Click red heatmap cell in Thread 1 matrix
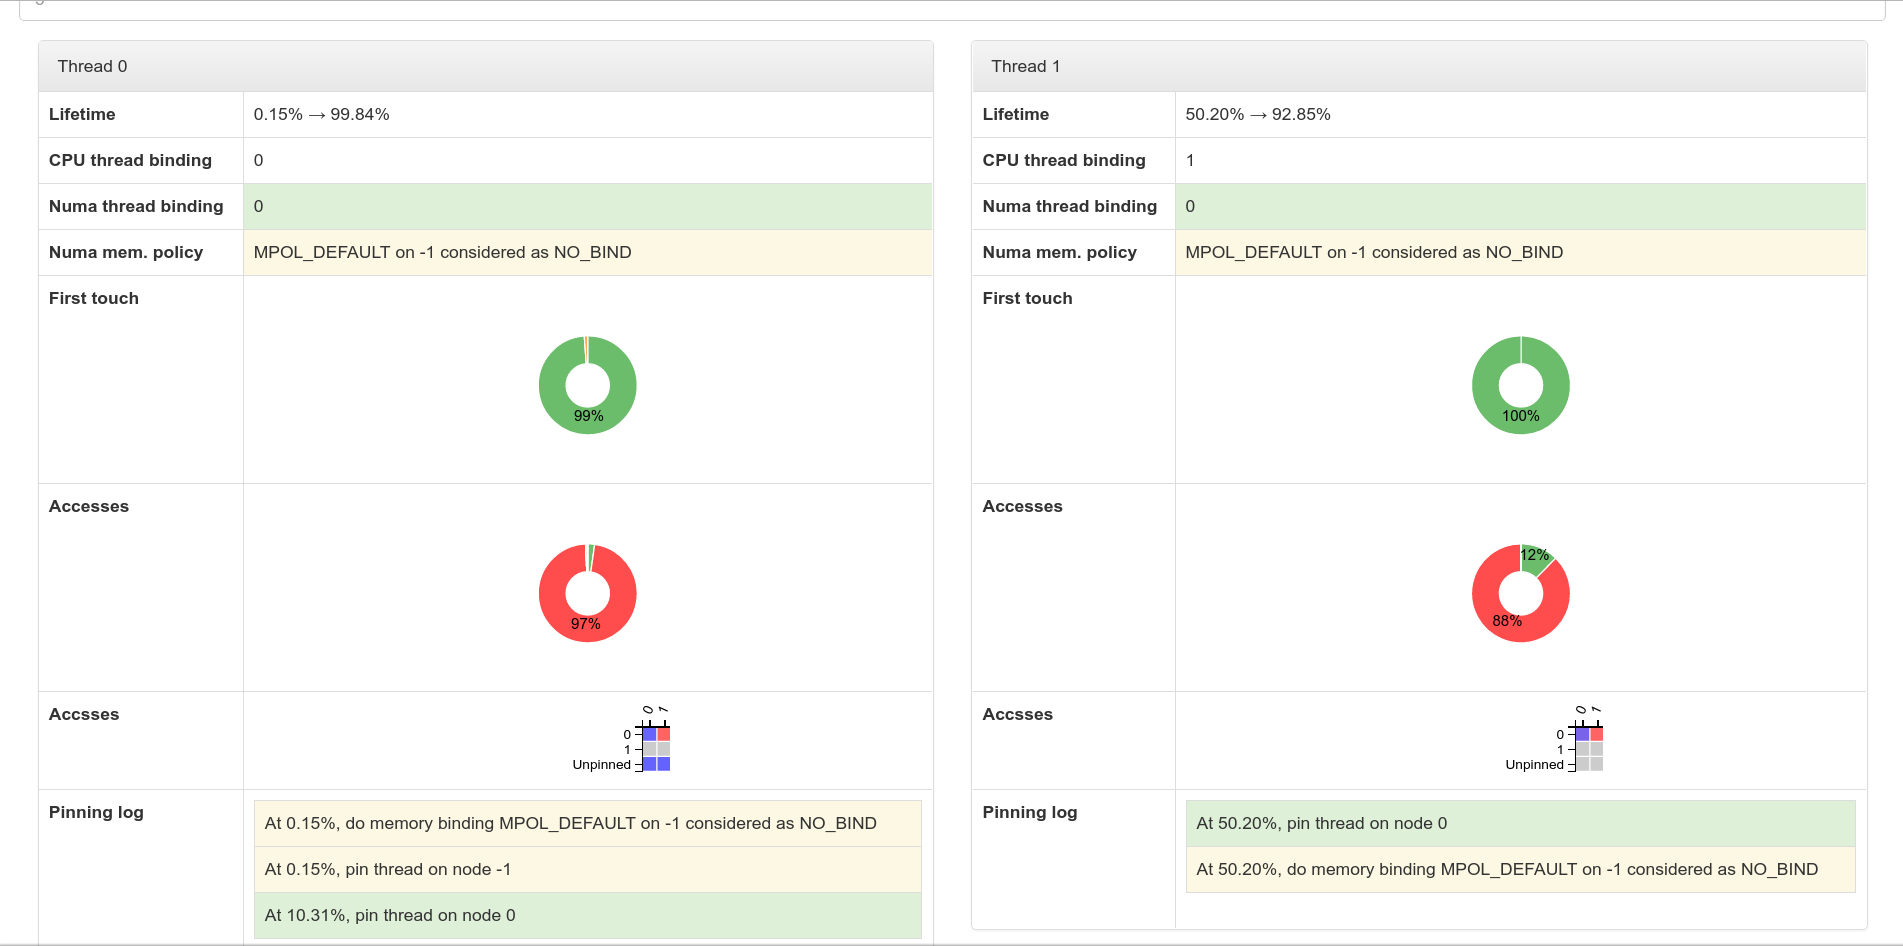Viewport: 1903px width, 946px height. pyautogui.click(x=1597, y=734)
